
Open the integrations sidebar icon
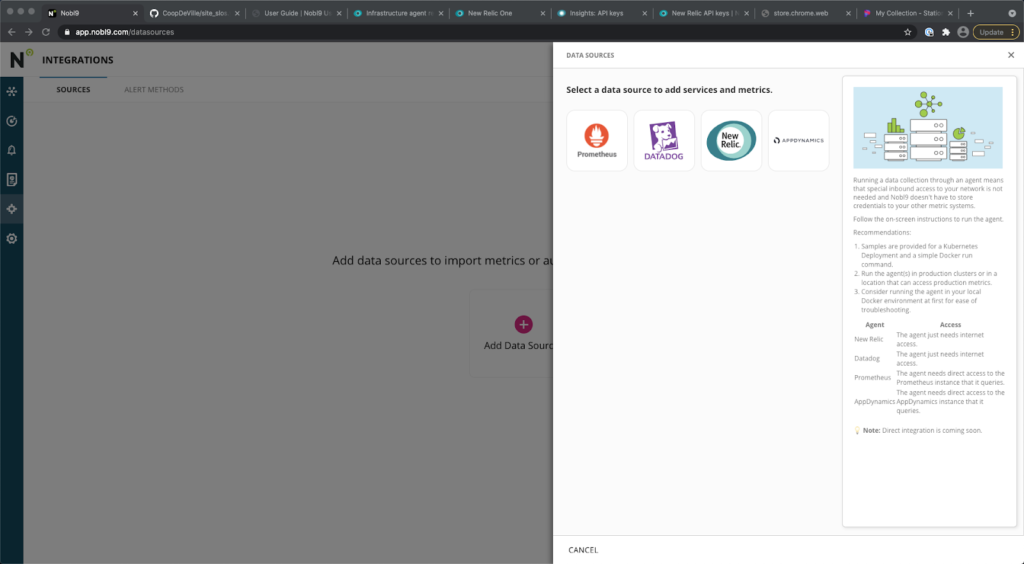point(12,209)
